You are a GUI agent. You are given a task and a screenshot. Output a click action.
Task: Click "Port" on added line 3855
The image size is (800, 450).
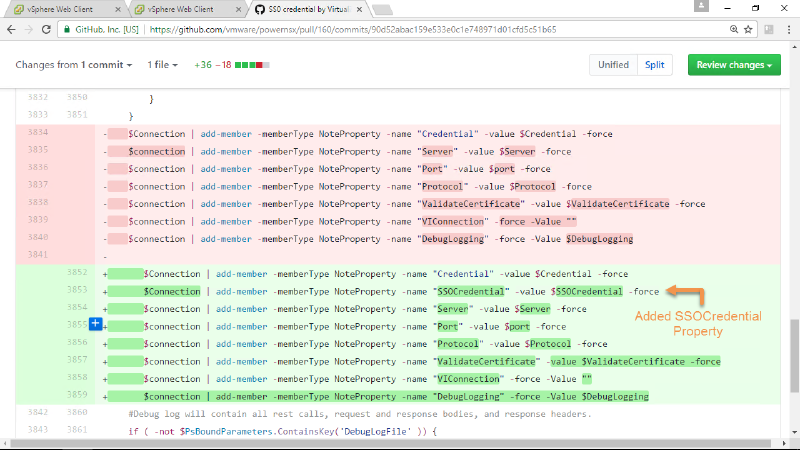point(448,326)
